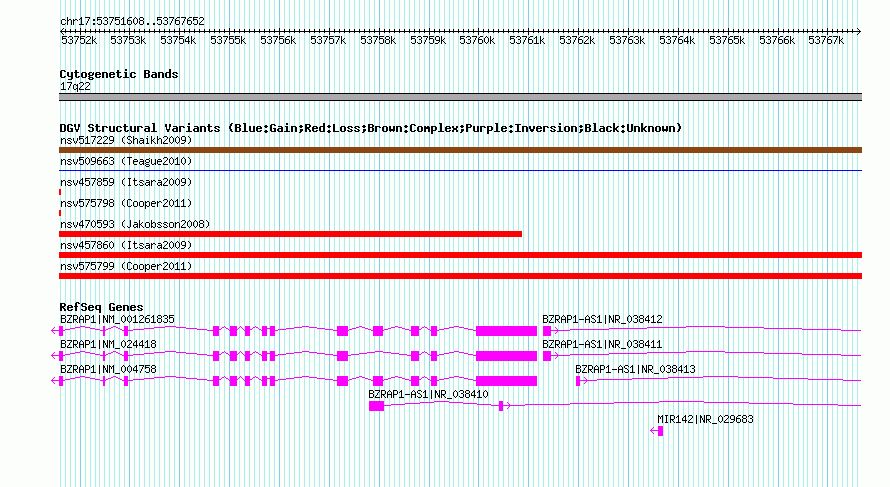890x487 pixels.
Task: Click the wide first exon of BZRAP1-AS1 NR_038410
Action: click(376, 406)
